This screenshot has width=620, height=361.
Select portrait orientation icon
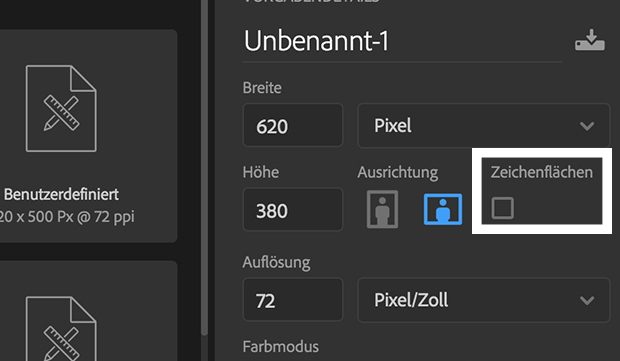pos(382,209)
